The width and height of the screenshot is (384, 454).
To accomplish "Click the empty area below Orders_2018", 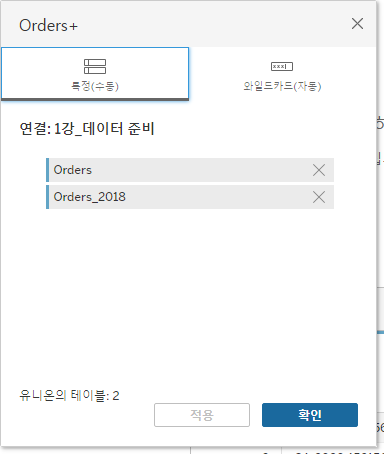I will pyautogui.click(x=190, y=293).
